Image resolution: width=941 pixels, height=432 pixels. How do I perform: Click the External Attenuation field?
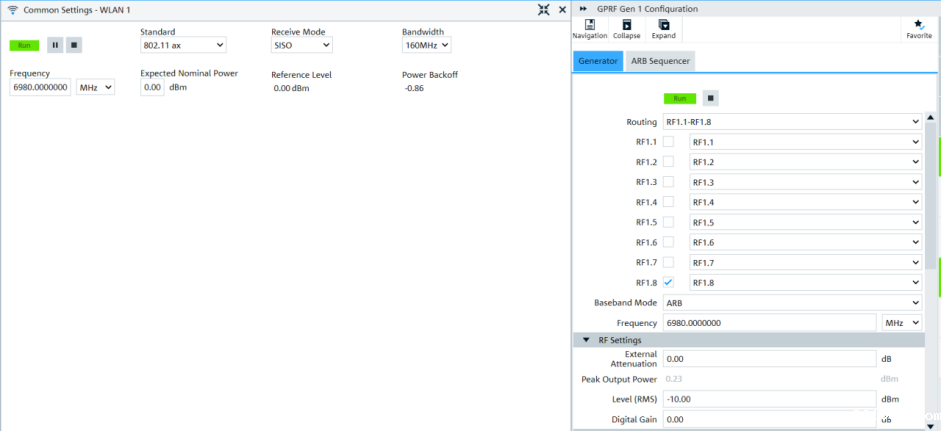(x=769, y=359)
